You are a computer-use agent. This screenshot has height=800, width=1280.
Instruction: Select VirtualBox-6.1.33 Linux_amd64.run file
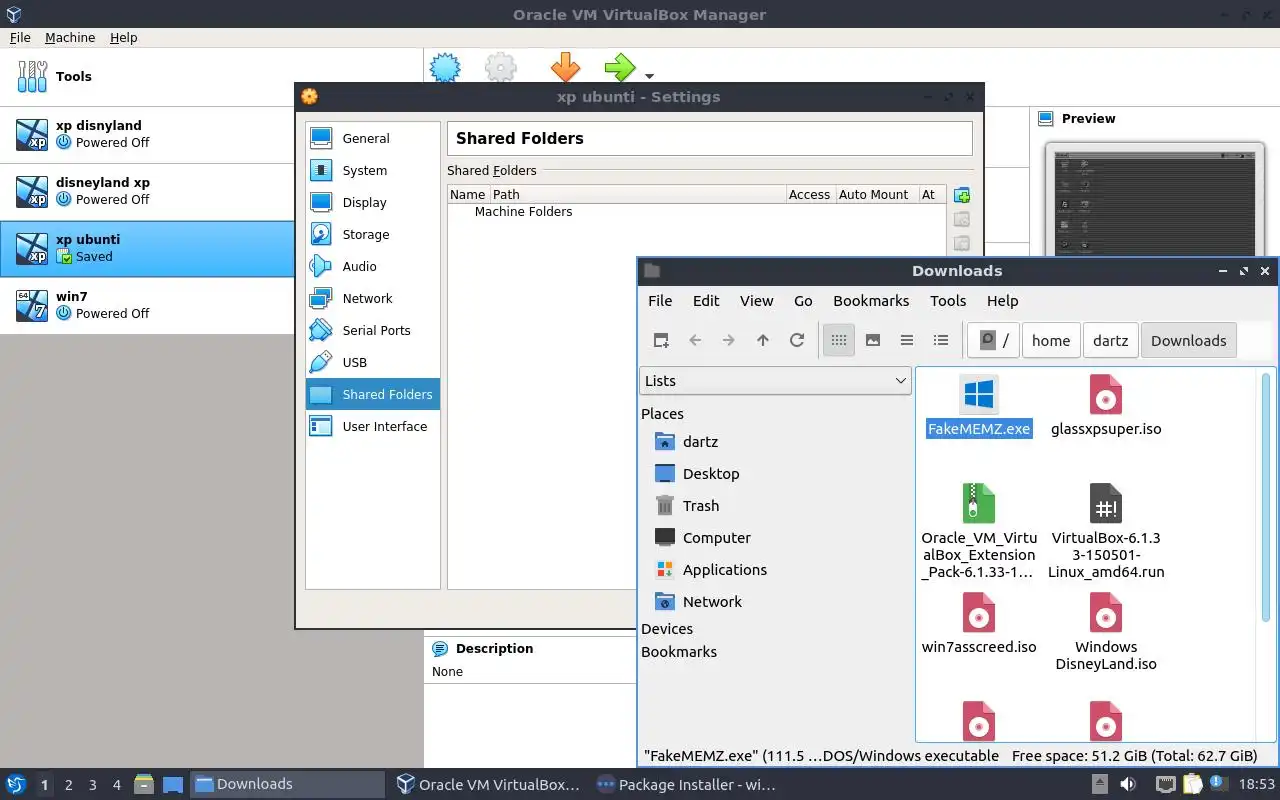[x=1106, y=531]
